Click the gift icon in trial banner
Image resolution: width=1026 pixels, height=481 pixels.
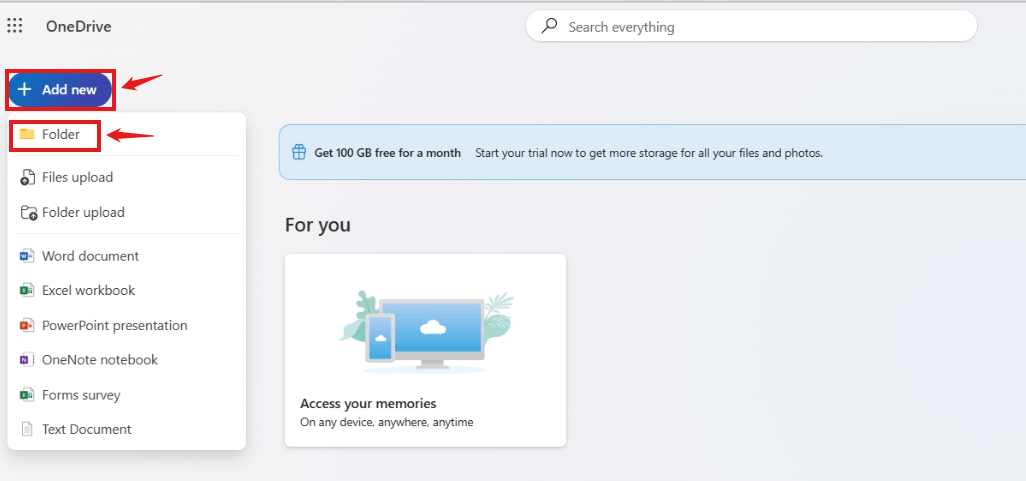coord(299,152)
